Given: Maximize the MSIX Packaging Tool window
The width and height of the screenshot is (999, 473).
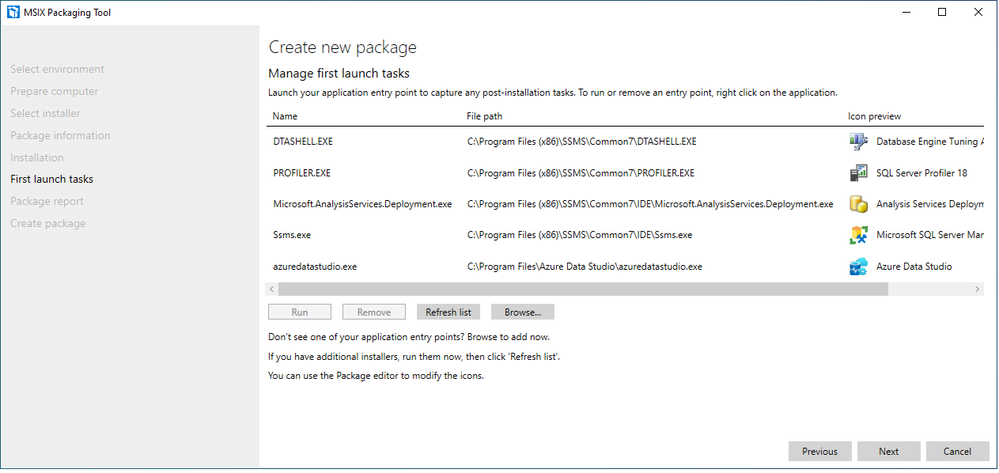Looking at the screenshot, I should 942,11.
